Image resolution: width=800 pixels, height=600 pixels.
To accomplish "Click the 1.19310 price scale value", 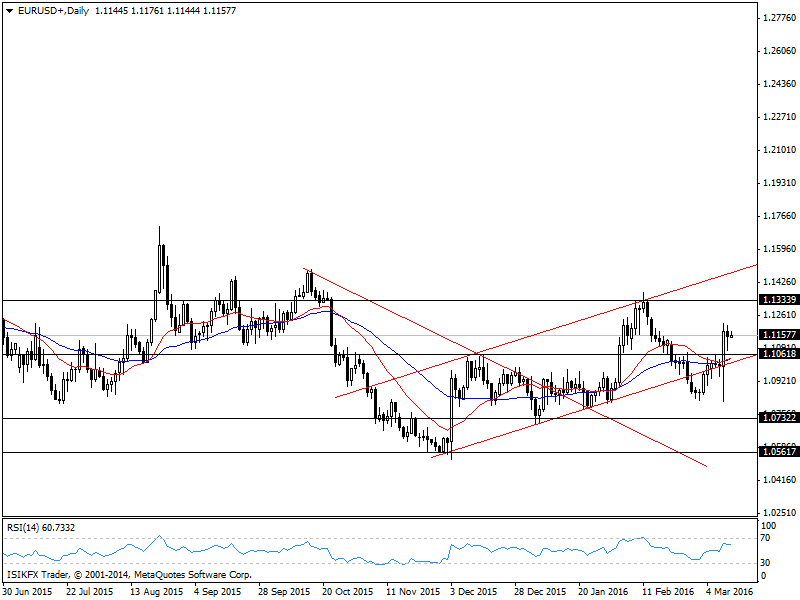I will tap(779, 183).
